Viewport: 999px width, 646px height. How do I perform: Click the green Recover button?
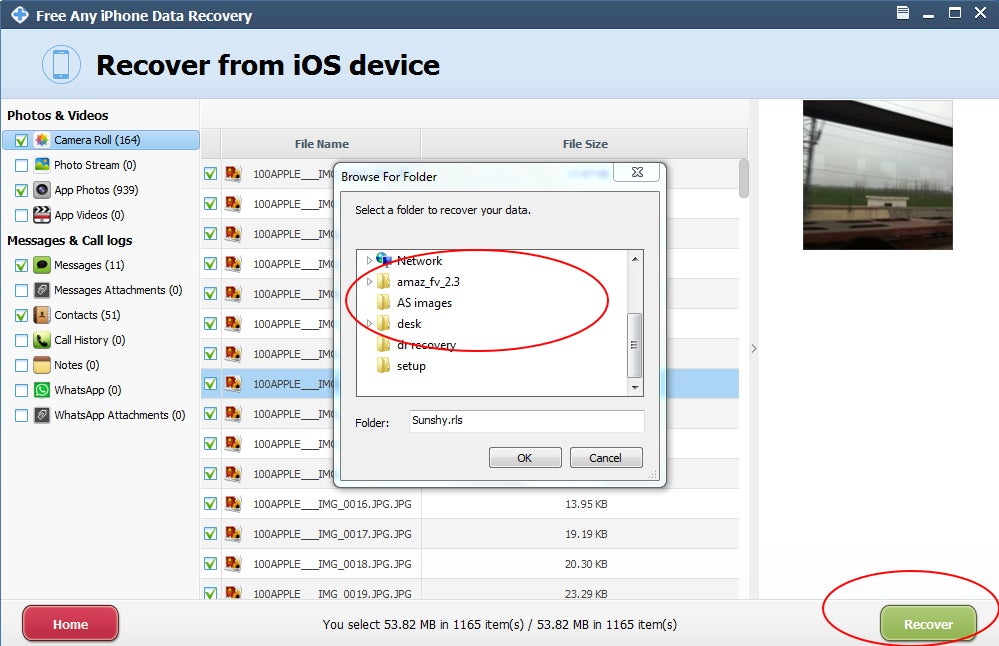click(928, 624)
